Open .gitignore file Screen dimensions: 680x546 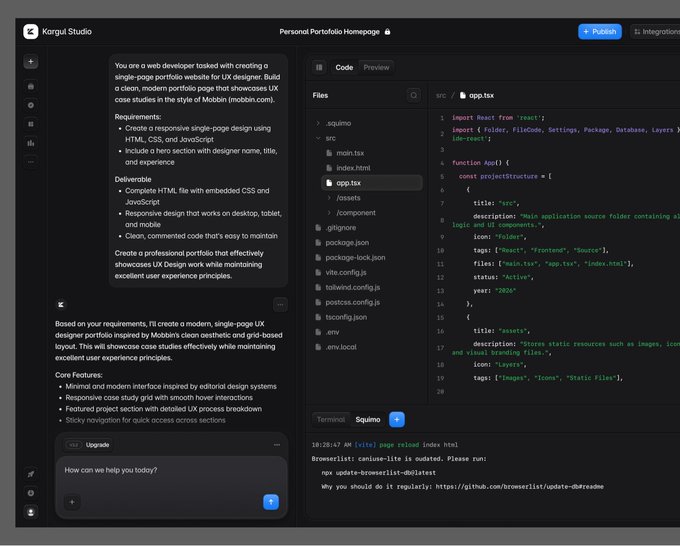[336, 228]
